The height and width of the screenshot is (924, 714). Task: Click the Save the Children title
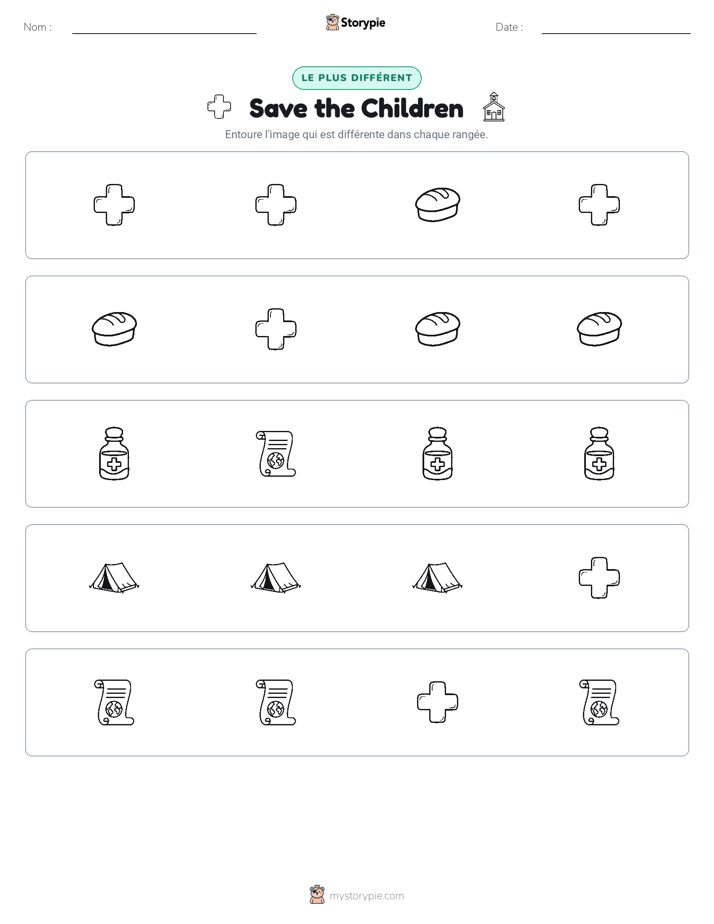(x=356, y=108)
